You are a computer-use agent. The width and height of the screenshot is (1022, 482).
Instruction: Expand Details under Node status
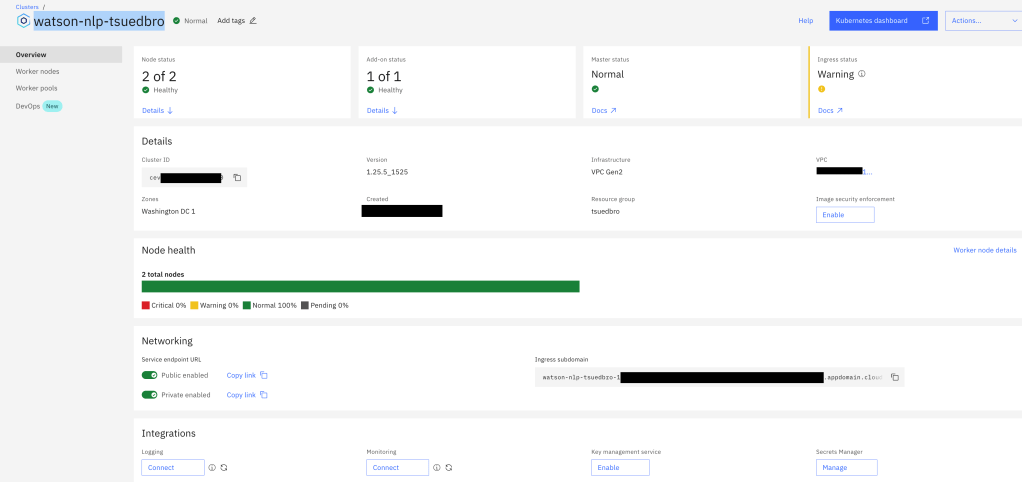tap(157, 111)
